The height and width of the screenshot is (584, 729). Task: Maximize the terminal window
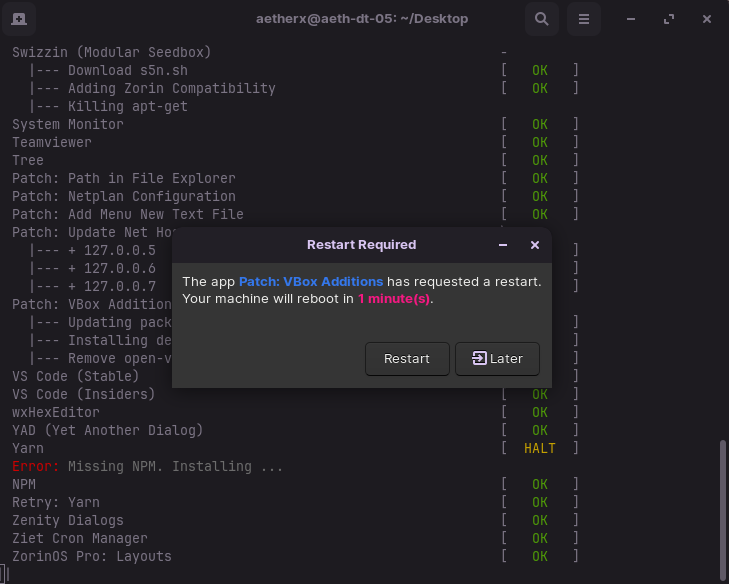pos(669,19)
